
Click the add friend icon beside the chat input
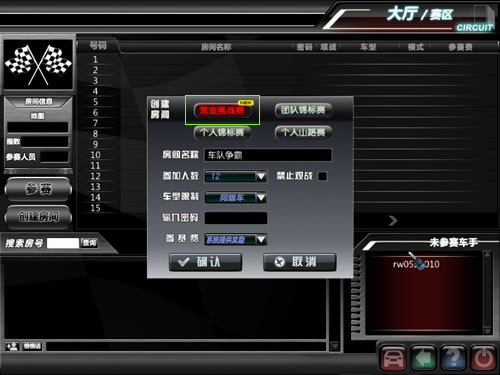pos(12,346)
